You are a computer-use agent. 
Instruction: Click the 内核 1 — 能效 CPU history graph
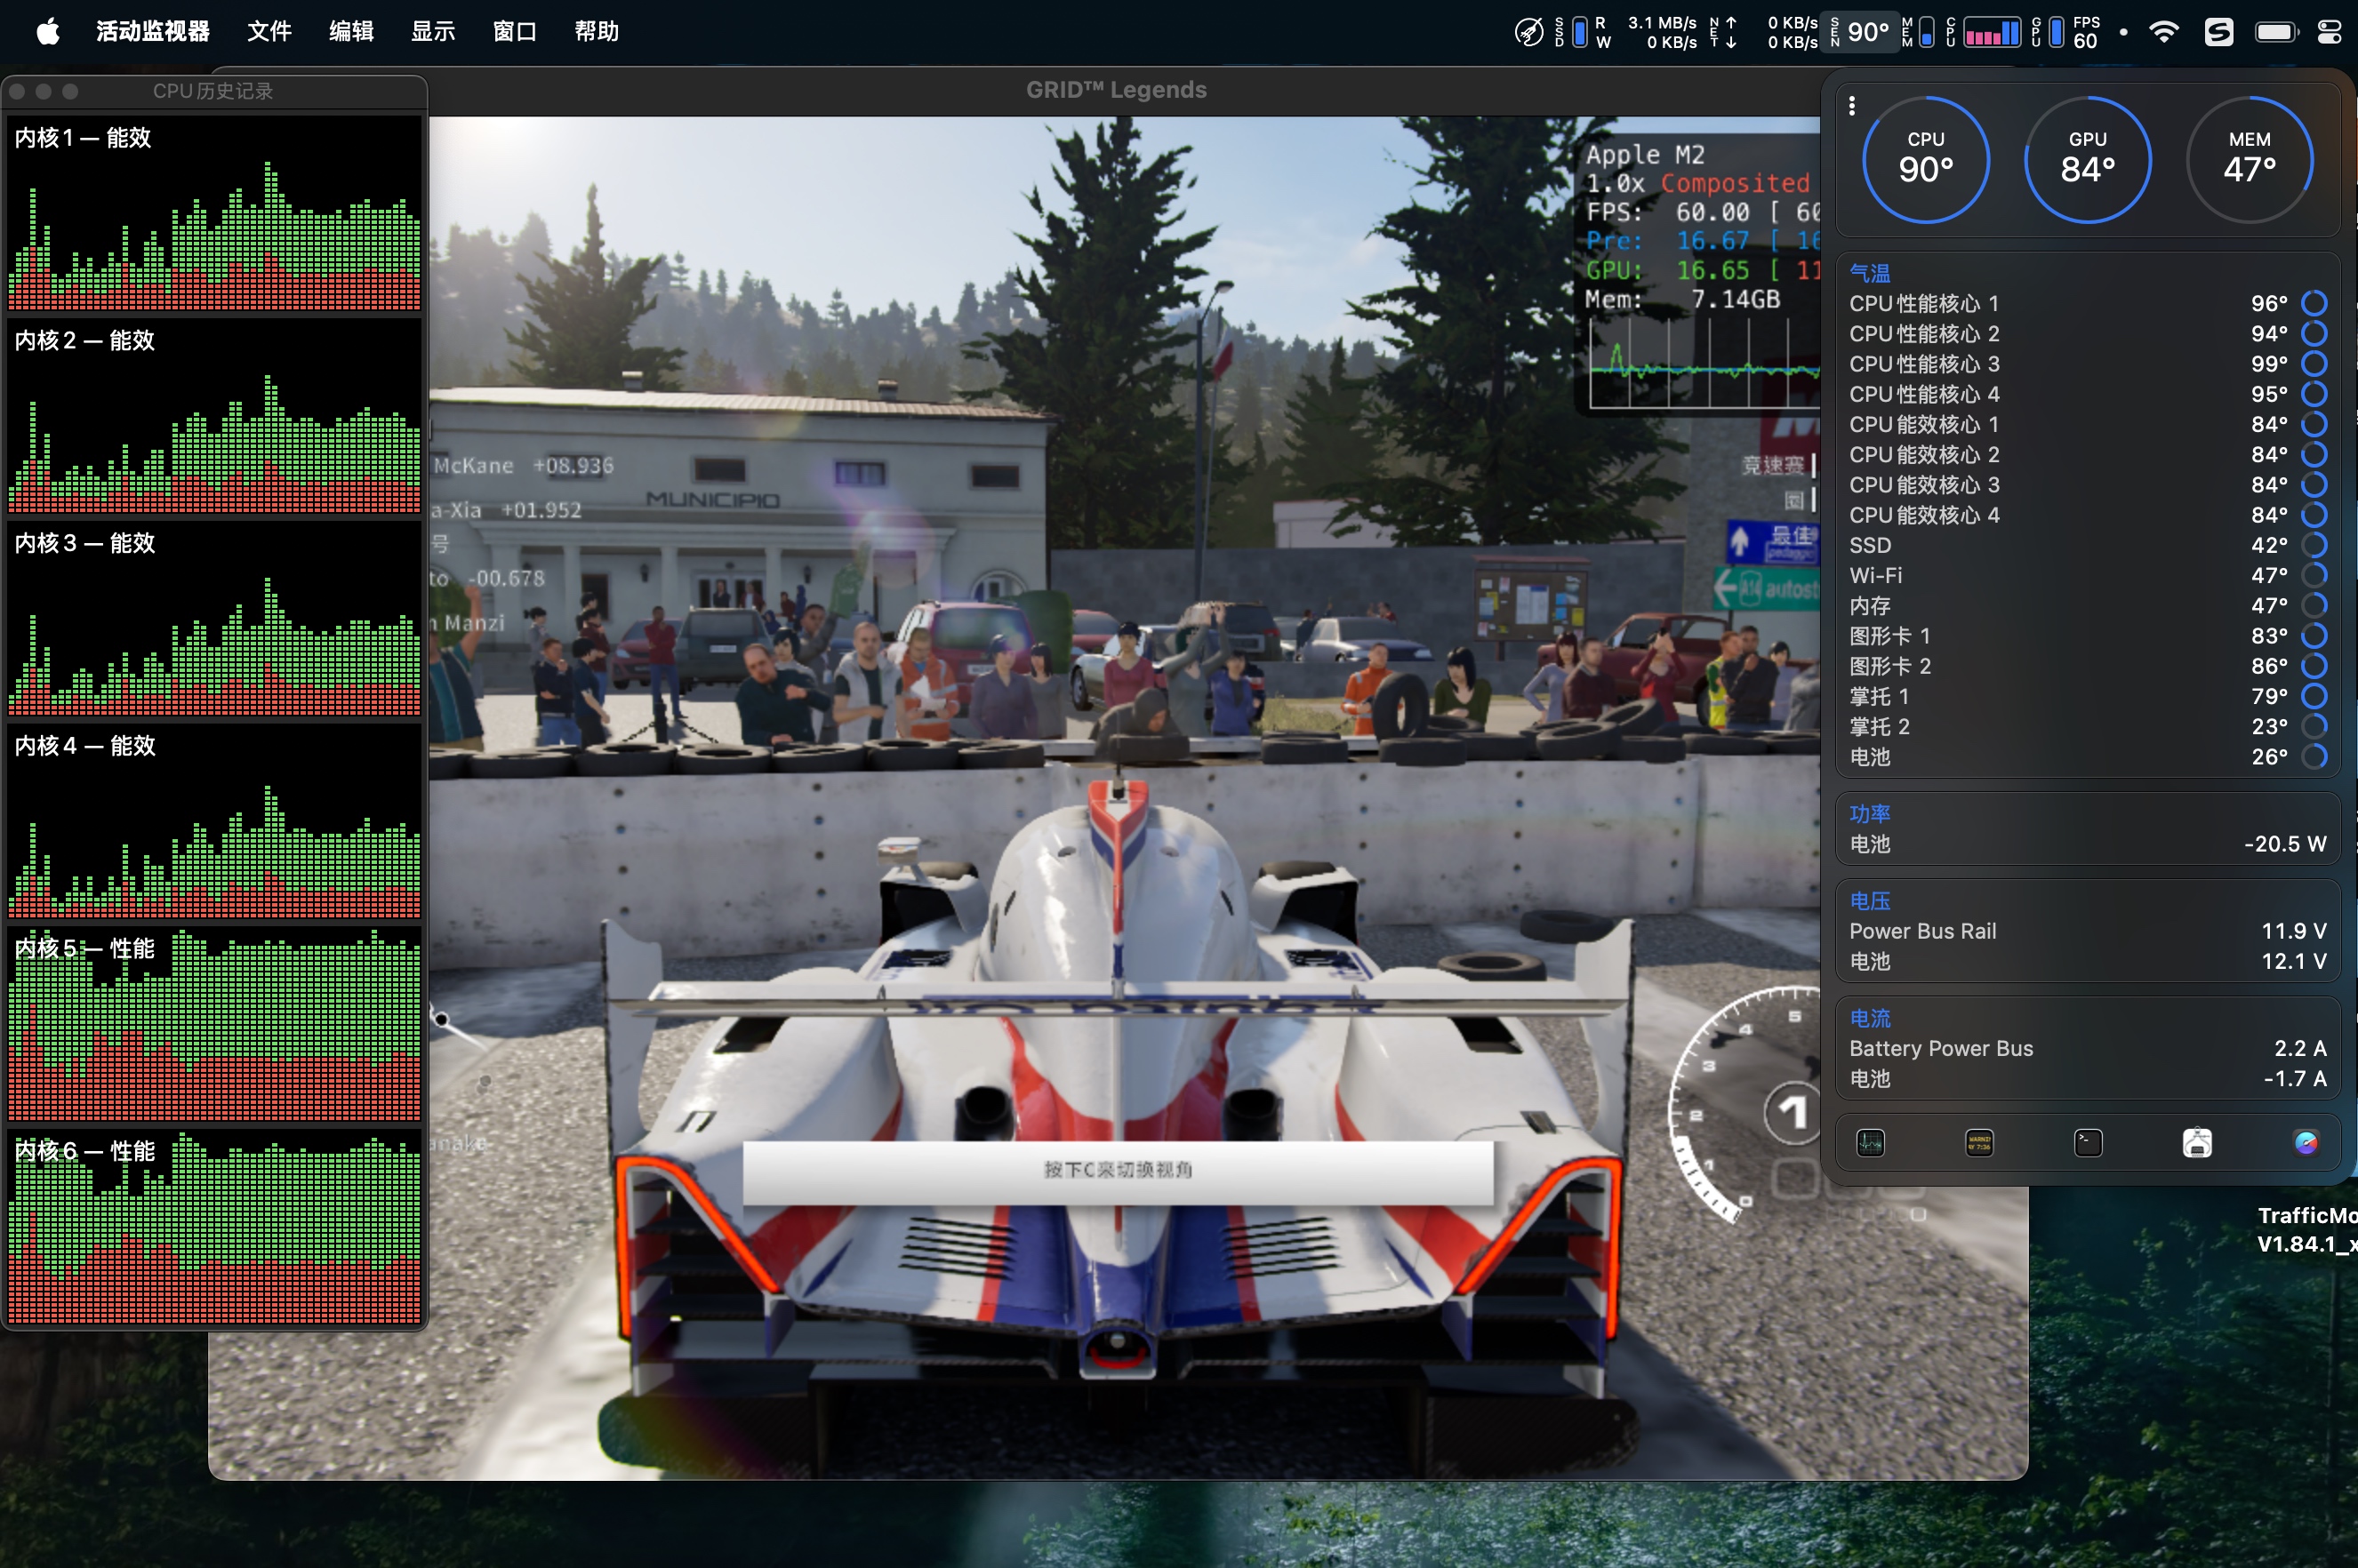pos(214,213)
